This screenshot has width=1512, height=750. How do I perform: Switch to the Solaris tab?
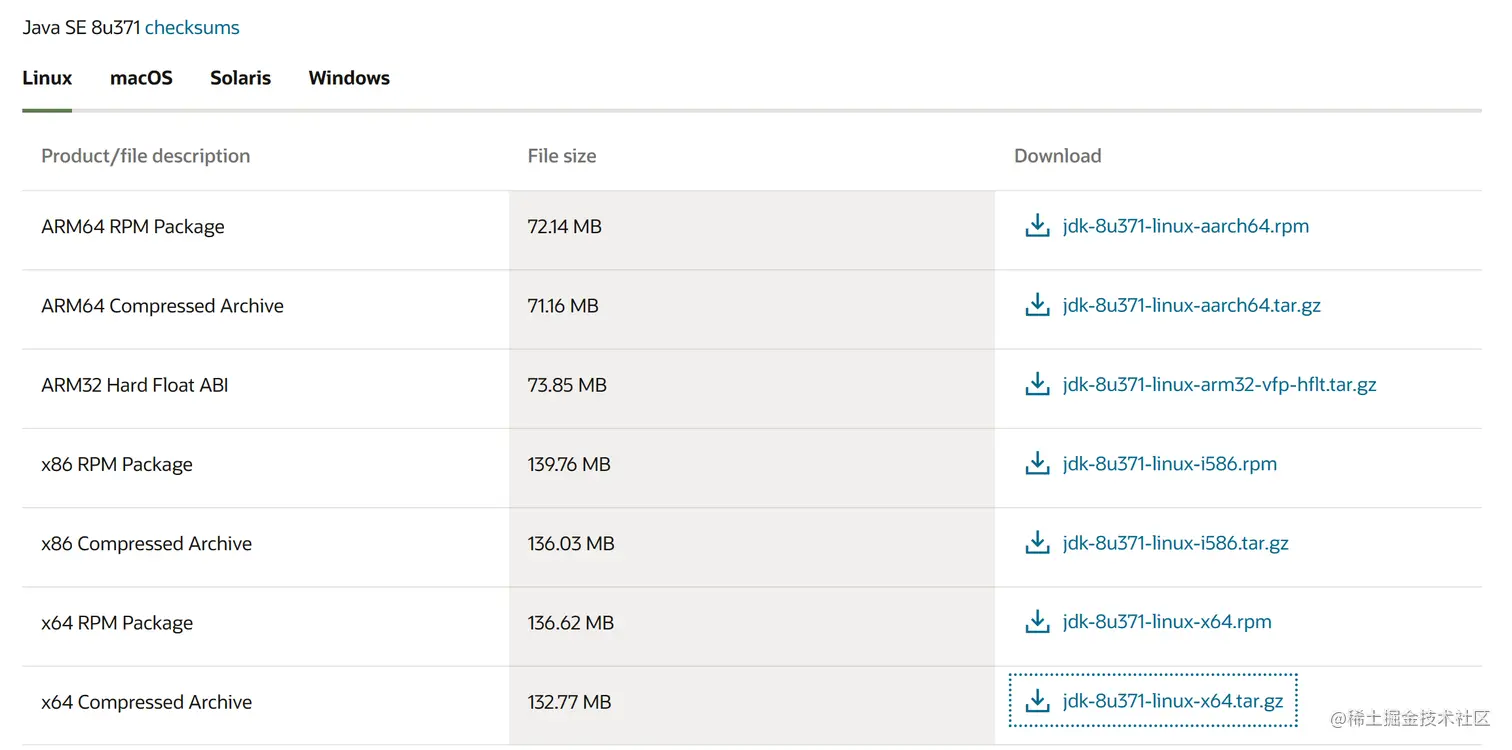240,78
